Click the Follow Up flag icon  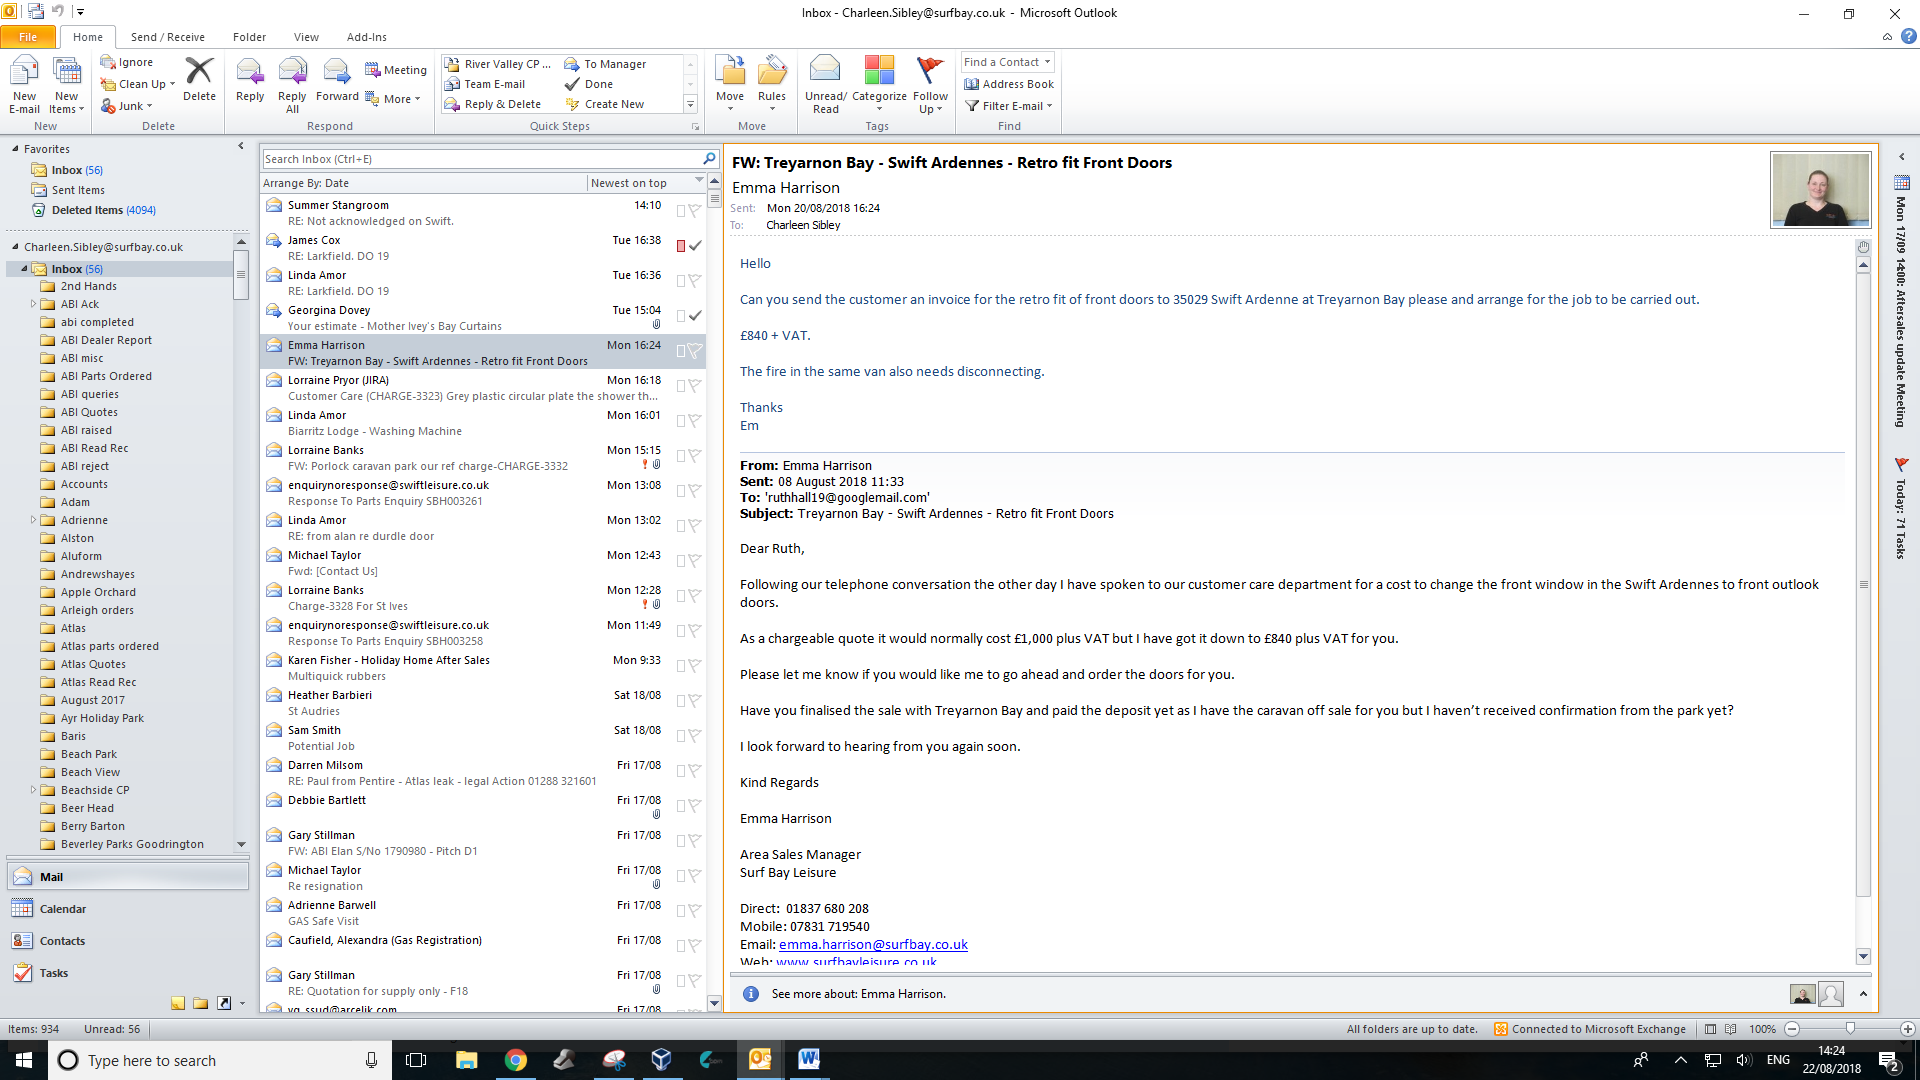tap(930, 72)
